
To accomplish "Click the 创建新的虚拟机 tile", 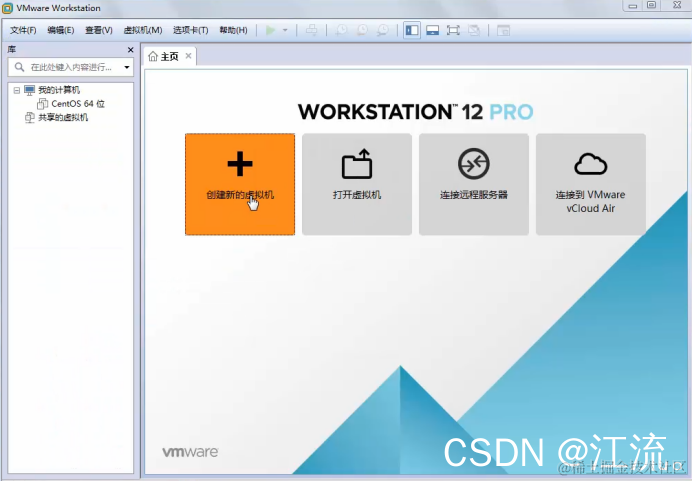I will coord(240,184).
